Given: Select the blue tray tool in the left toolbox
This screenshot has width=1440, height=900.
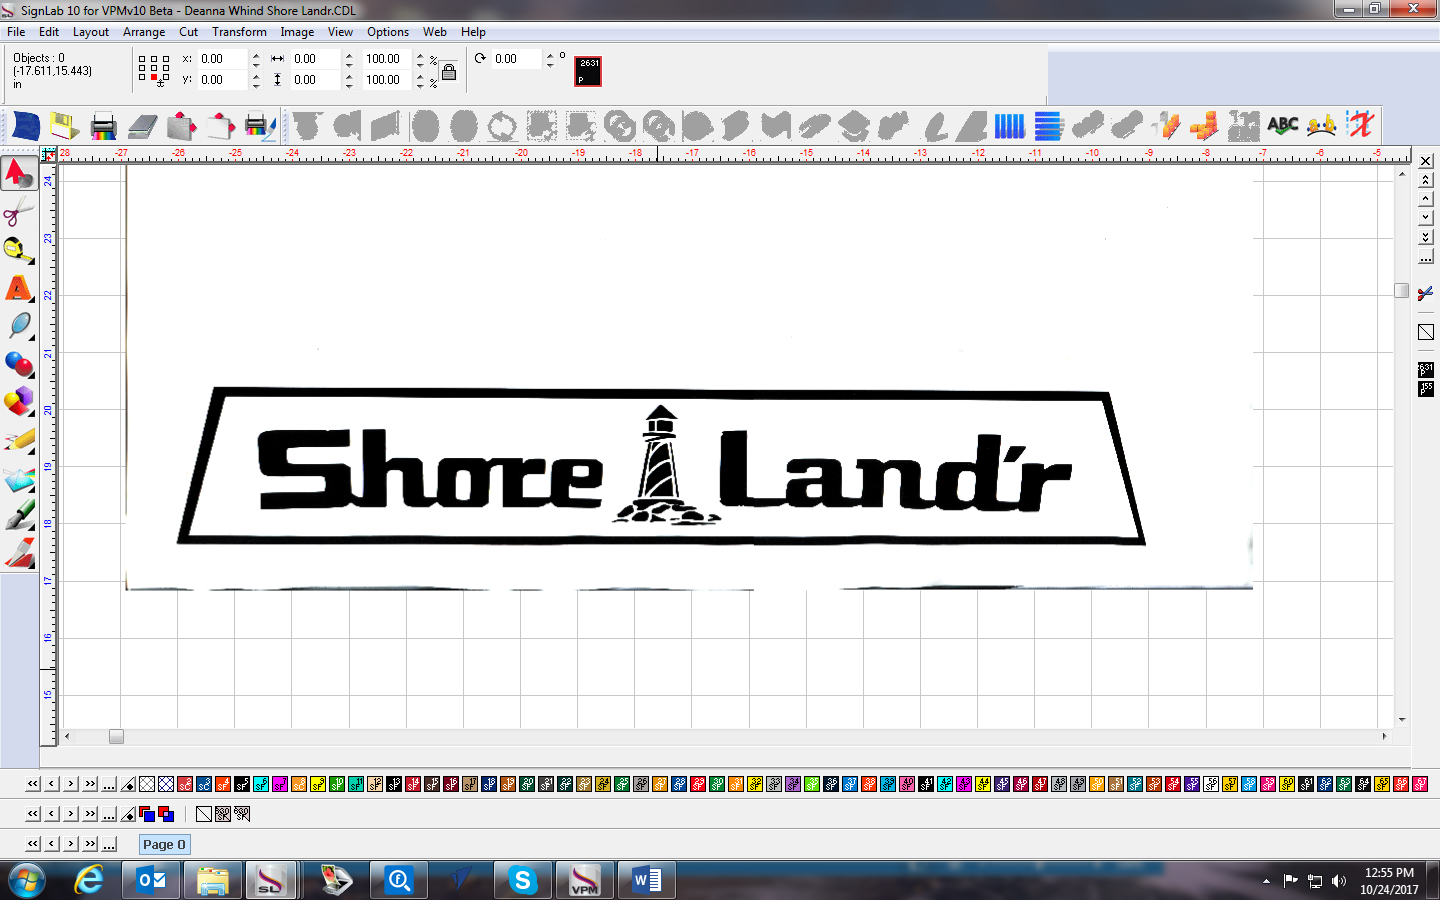Looking at the screenshot, I should coord(18,478).
